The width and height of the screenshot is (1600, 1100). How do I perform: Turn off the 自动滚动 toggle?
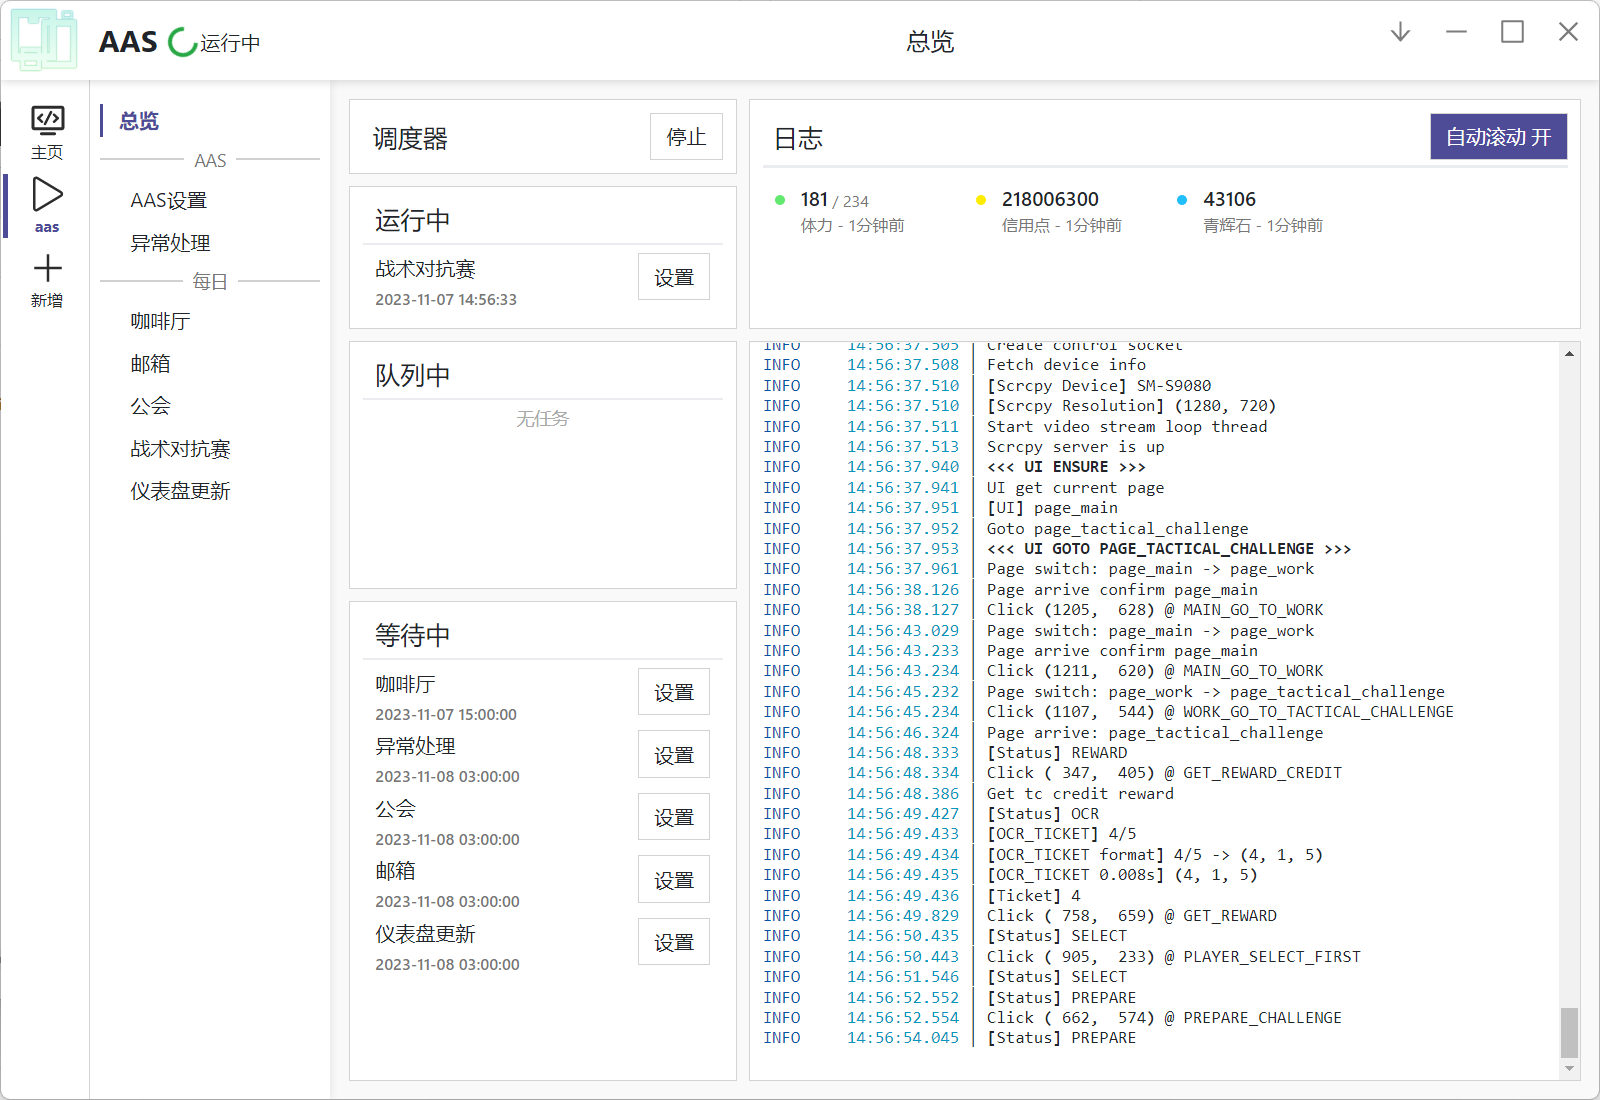(1498, 137)
